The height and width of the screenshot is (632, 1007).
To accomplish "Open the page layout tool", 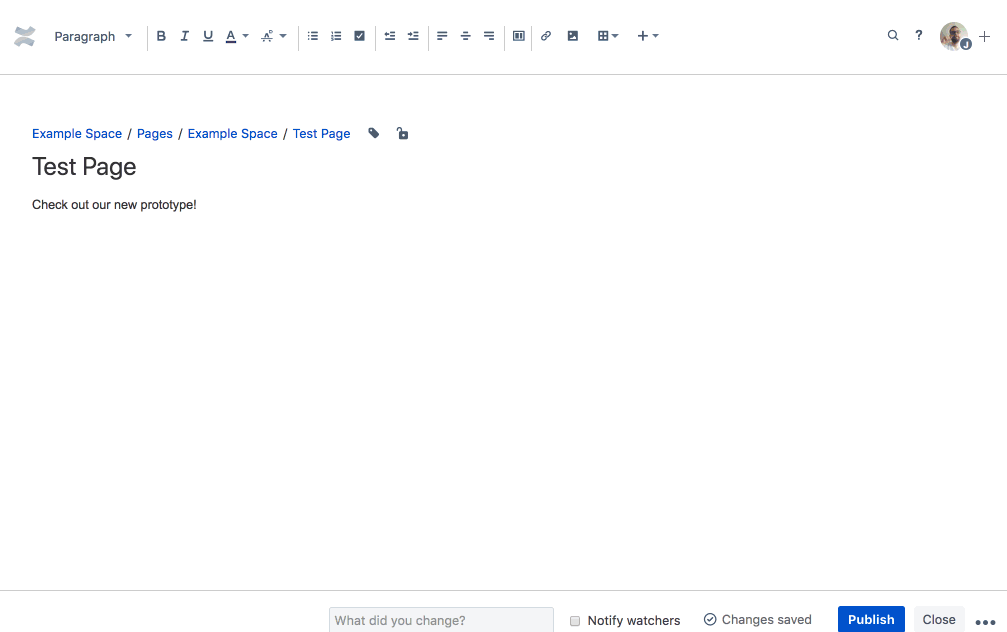I will click(x=518, y=36).
